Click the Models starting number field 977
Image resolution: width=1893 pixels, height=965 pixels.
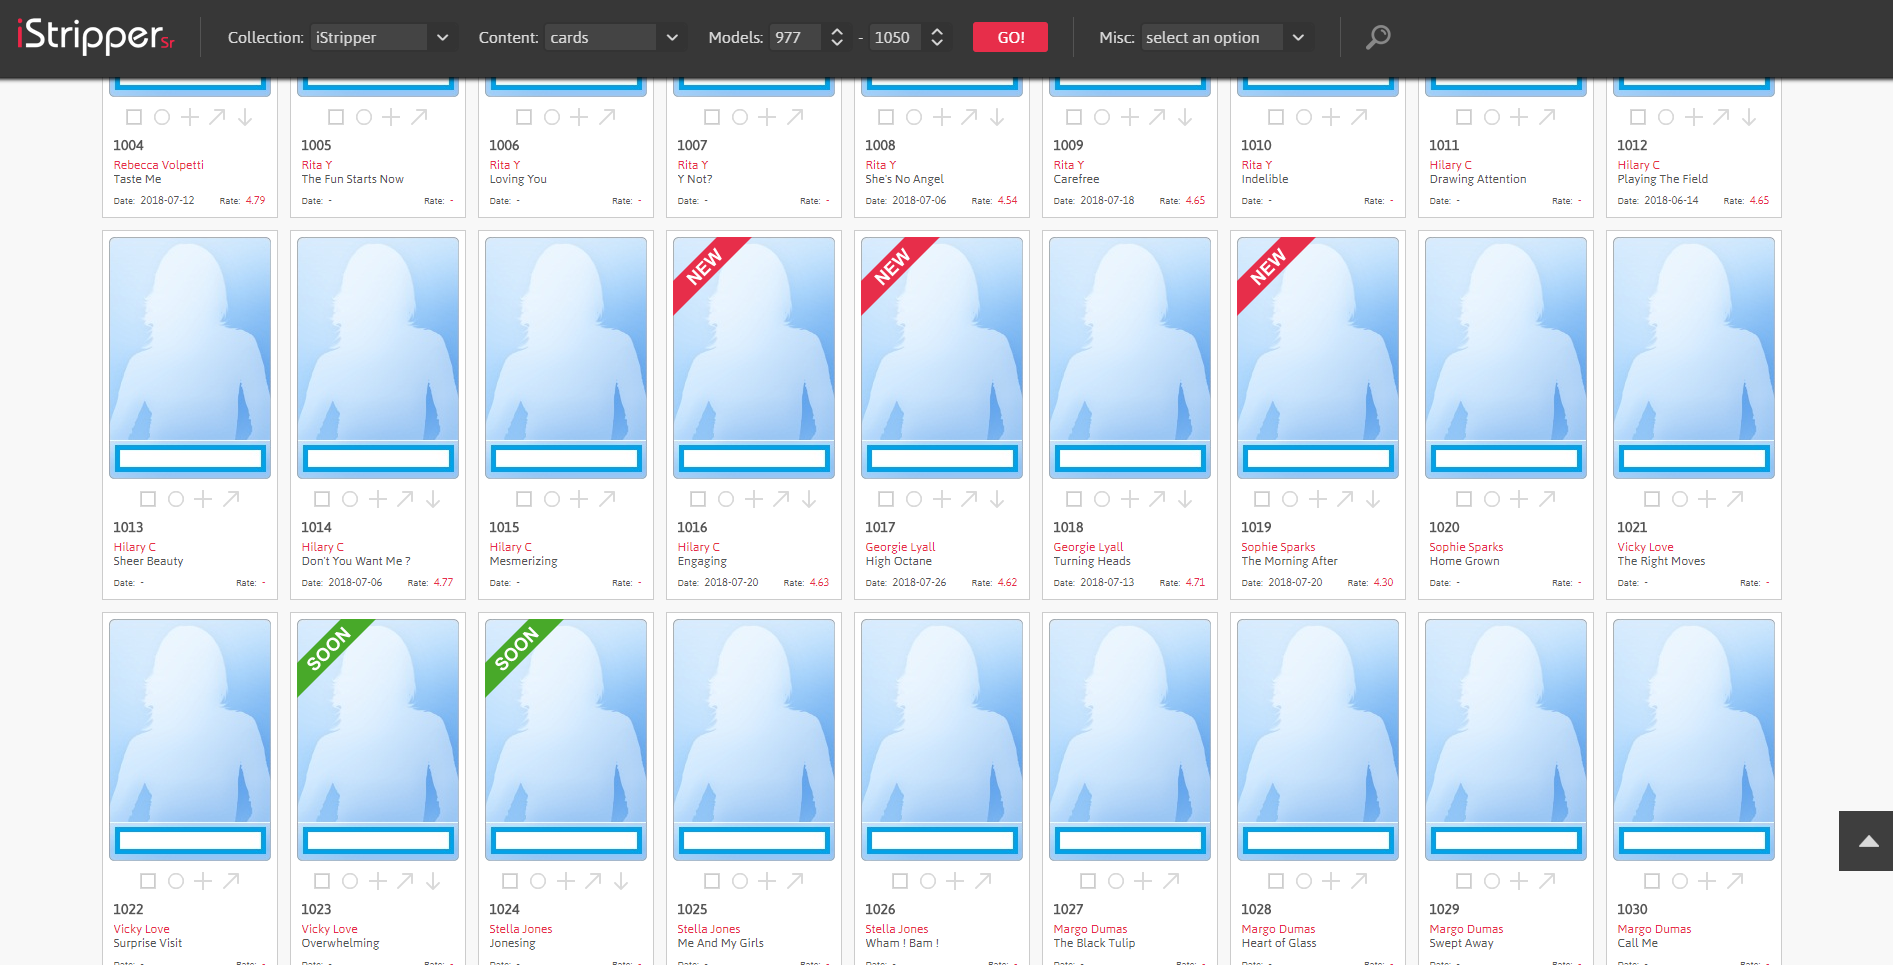(x=794, y=38)
